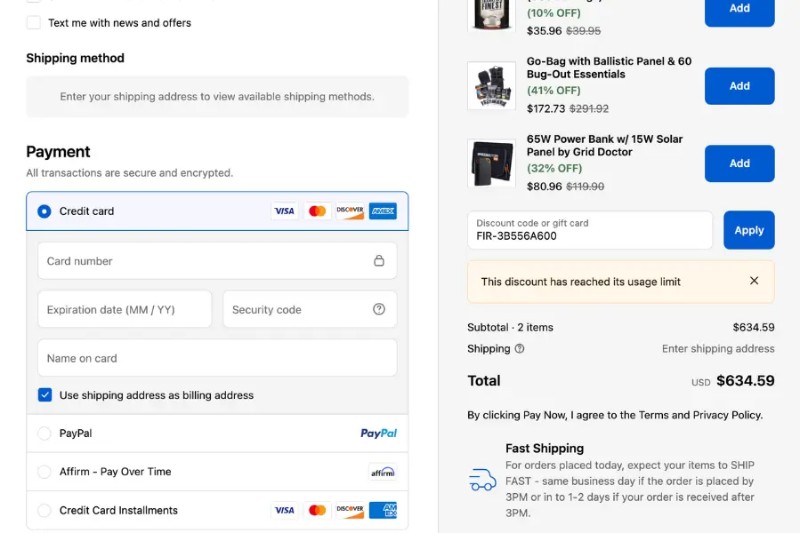Click the '(32% OFF)' discount label
This screenshot has height=533, width=800.
point(554,168)
